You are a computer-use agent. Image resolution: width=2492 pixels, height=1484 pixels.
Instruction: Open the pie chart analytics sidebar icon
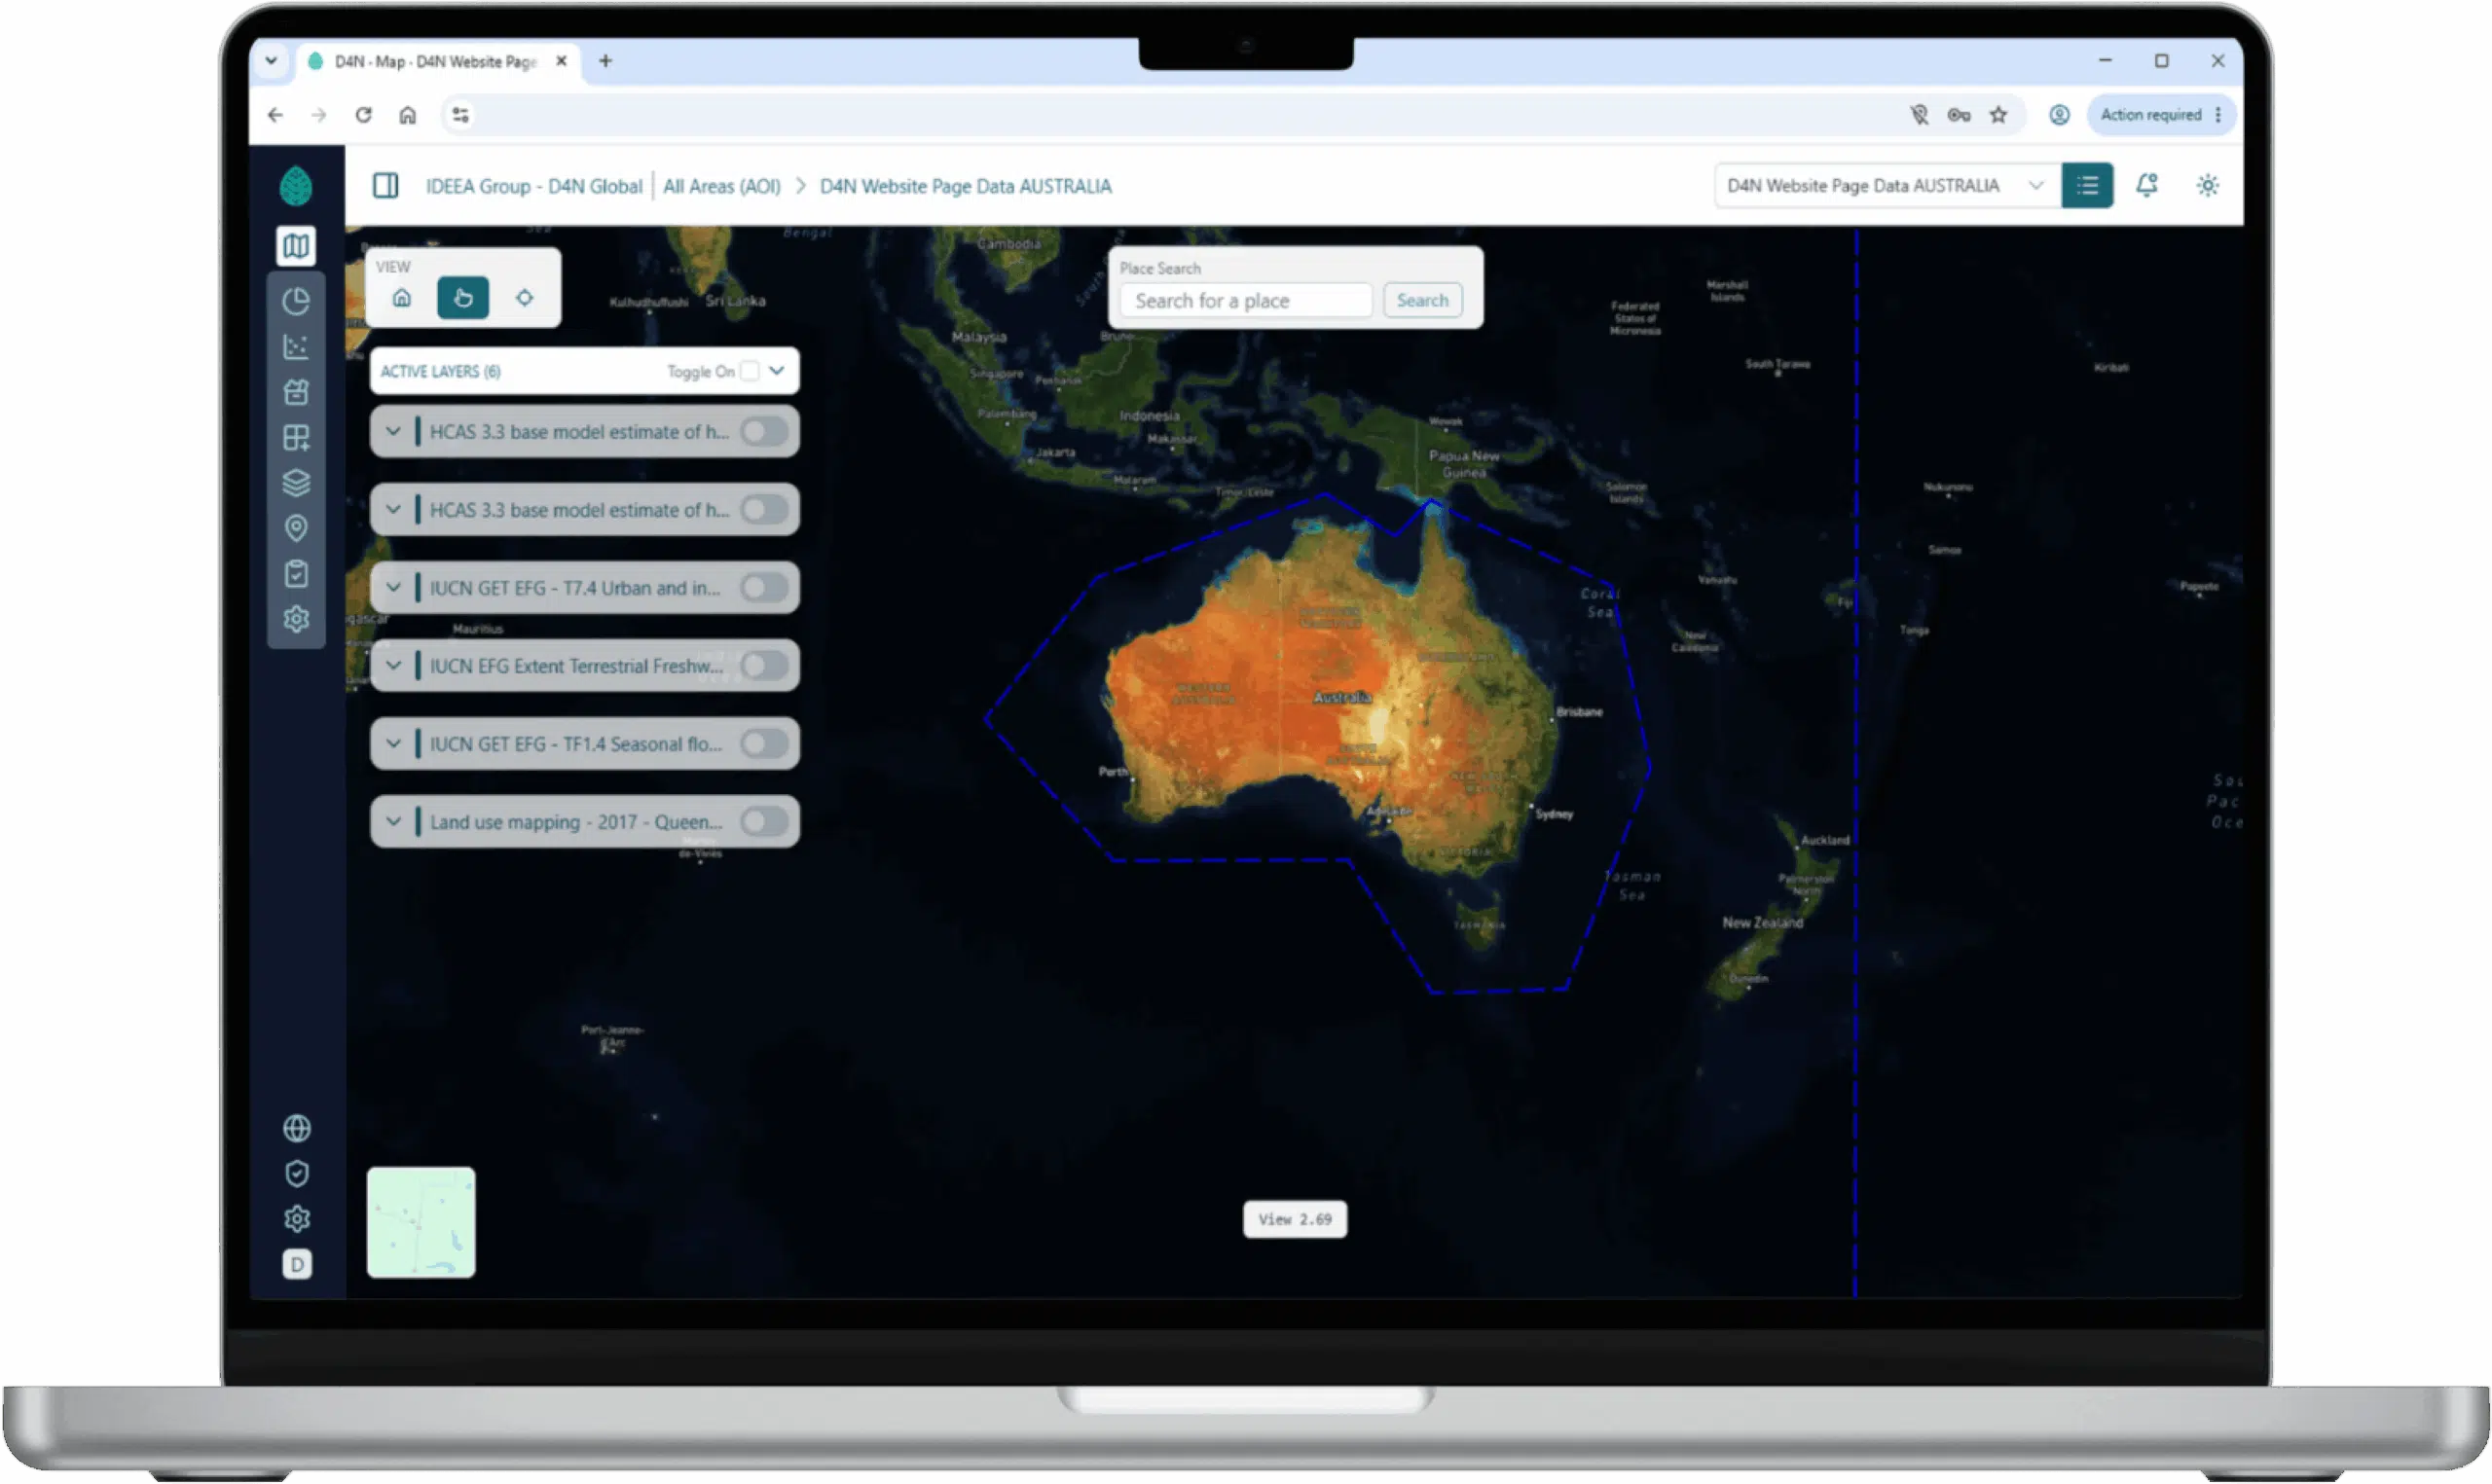click(296, 301)
